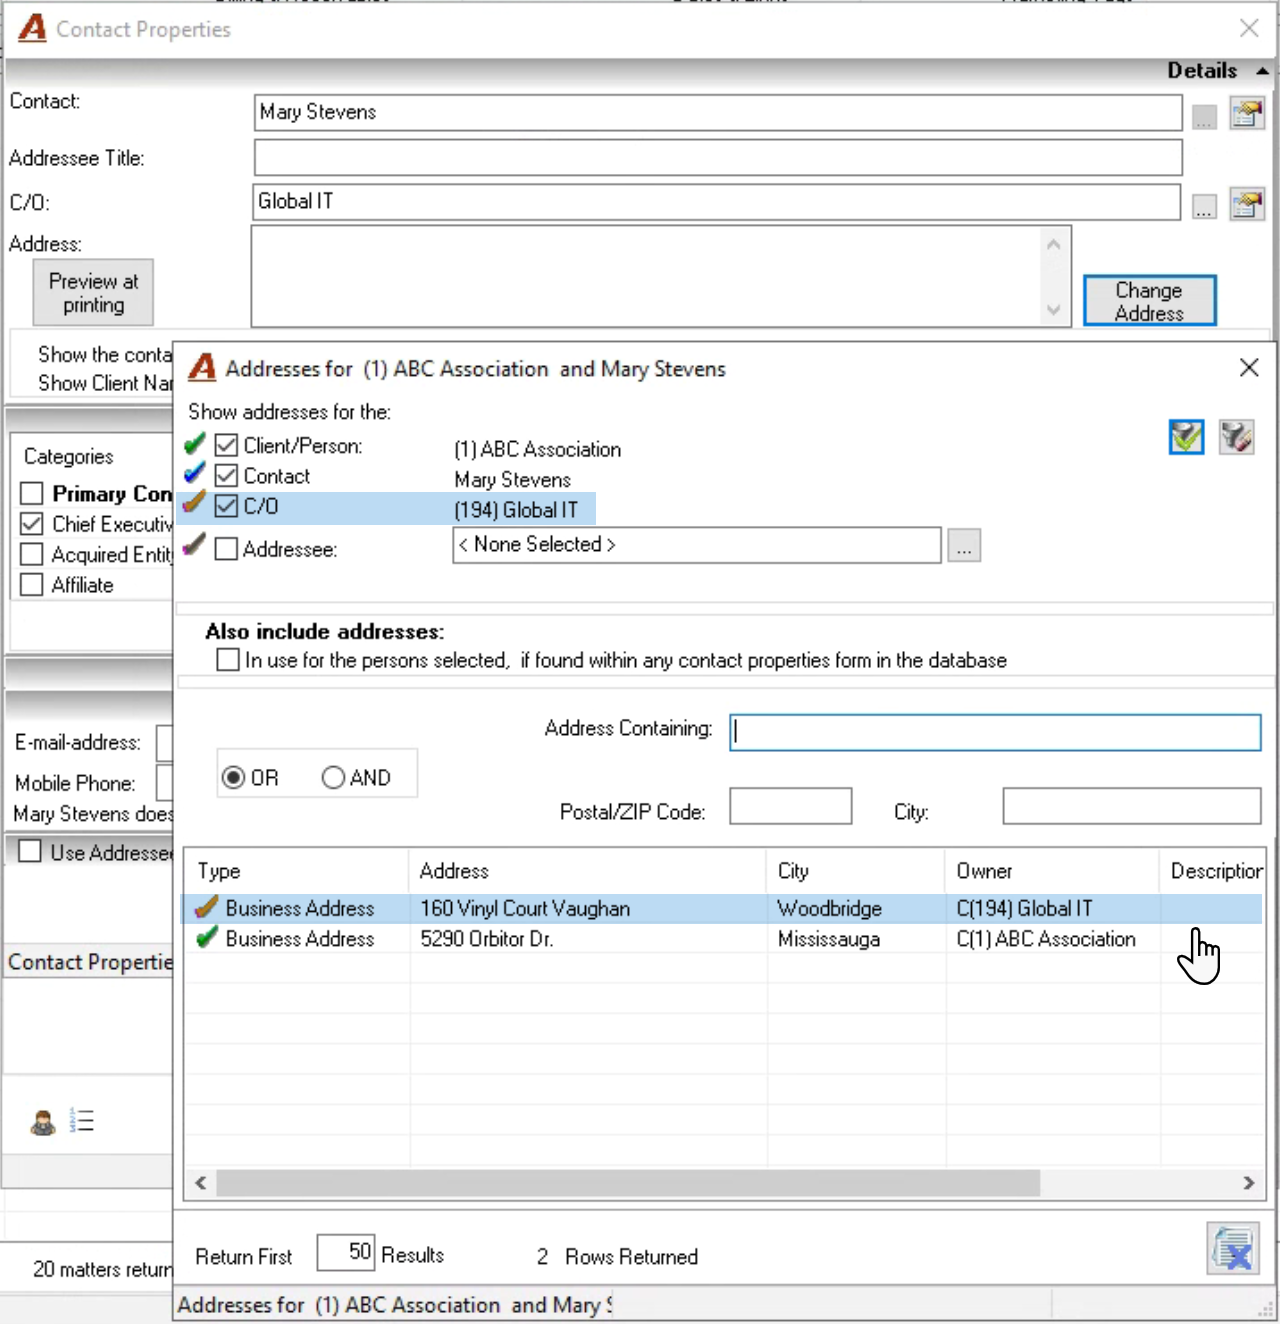The height and width of the screenshot is (1324, 1280).
Task: Click the numbered list icon
Action: pyautogui.click(x=82, y=1121)
